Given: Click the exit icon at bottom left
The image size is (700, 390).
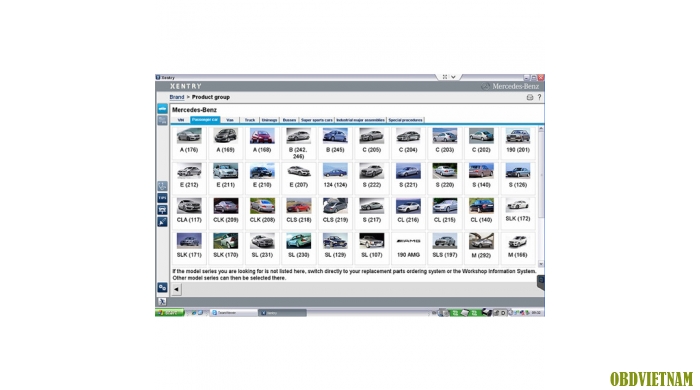Looking at the screenshot, I should click(x=162, y=302).
